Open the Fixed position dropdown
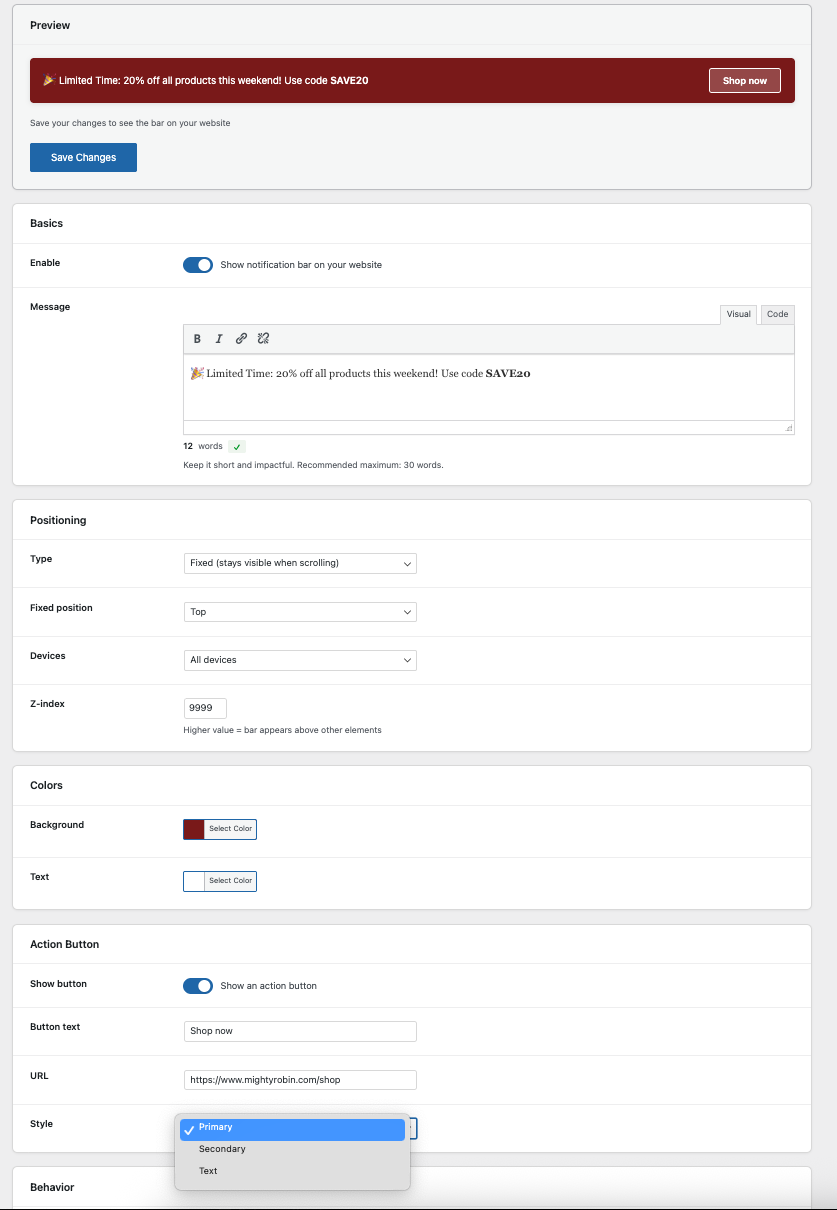The image size is (837, 1210). (x=299, y=611)
